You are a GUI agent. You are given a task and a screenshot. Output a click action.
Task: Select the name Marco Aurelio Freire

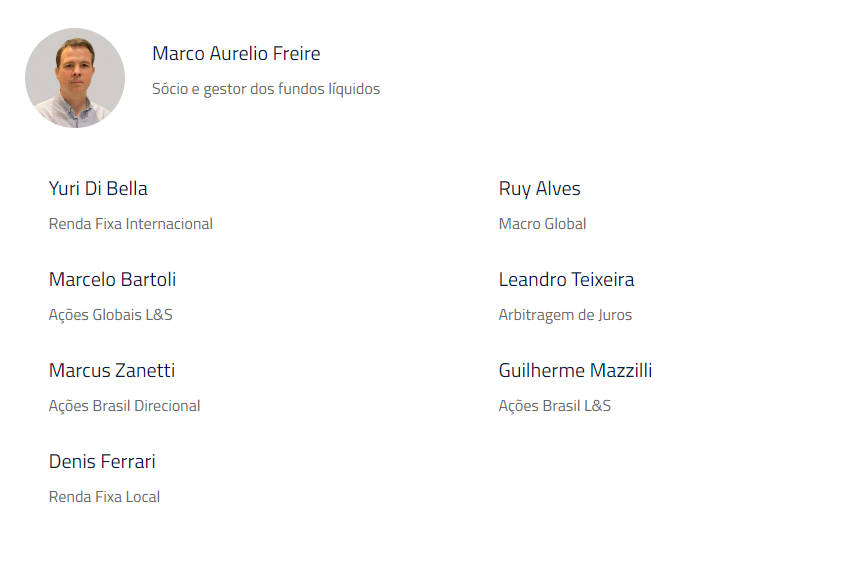(x=236, y=53)
